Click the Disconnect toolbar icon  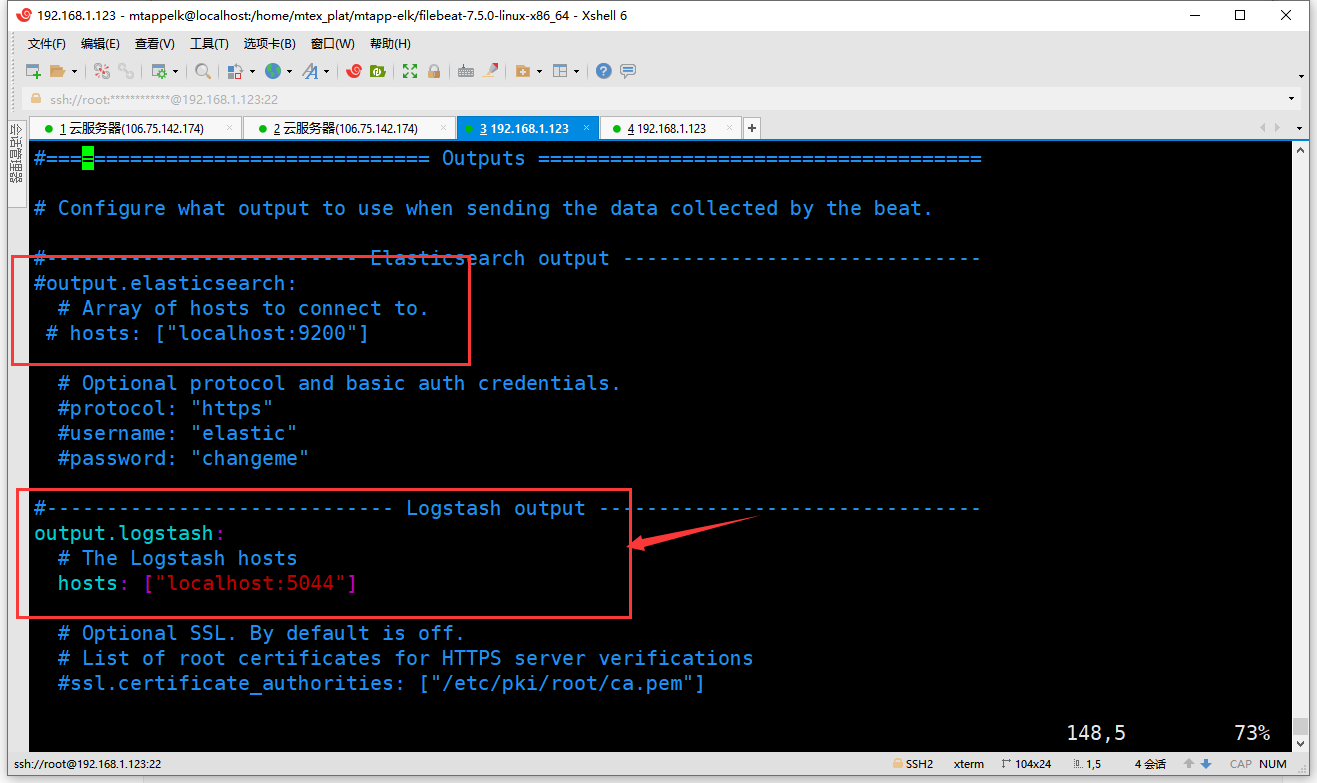click(102, 71)
